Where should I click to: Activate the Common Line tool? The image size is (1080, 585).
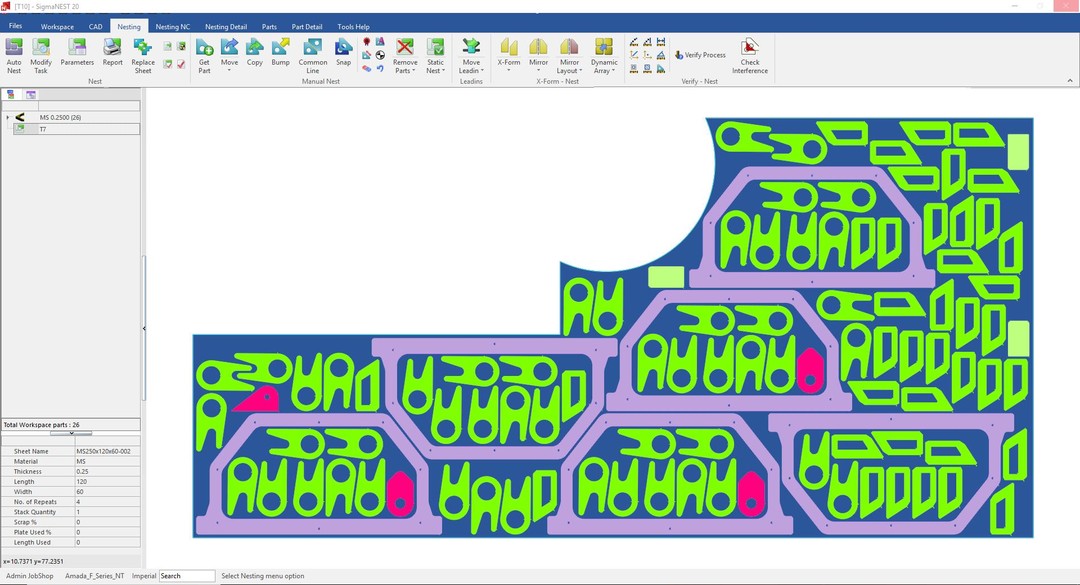(313, 54)
